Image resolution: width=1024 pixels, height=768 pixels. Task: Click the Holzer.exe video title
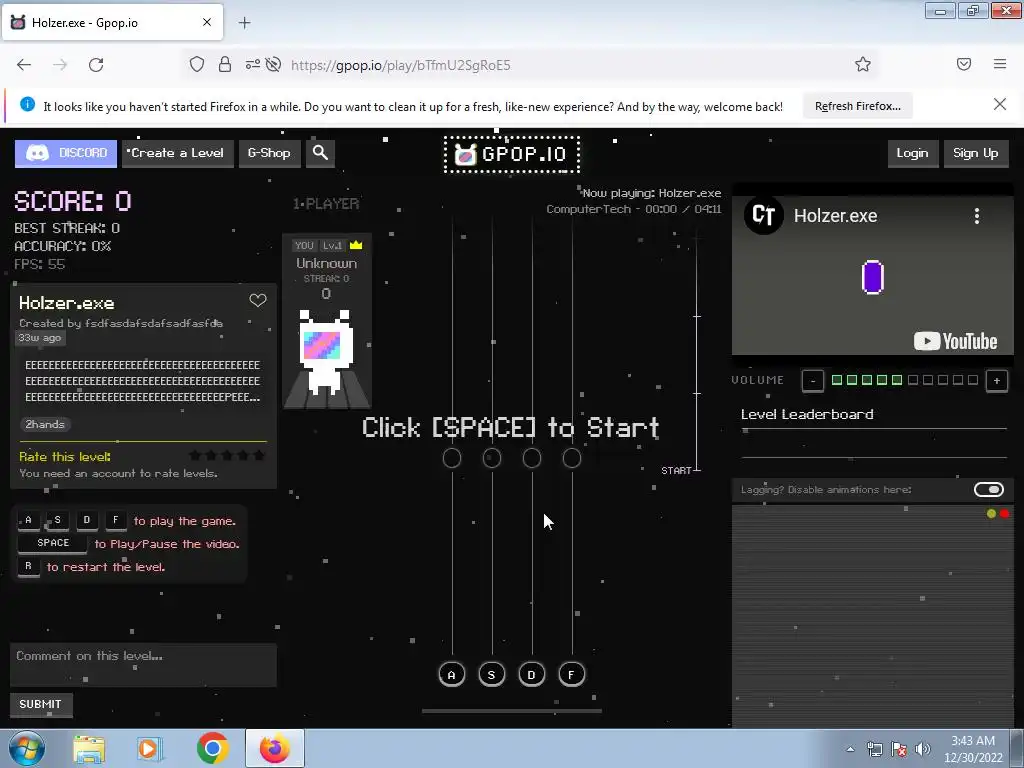(x=835, y=216)
